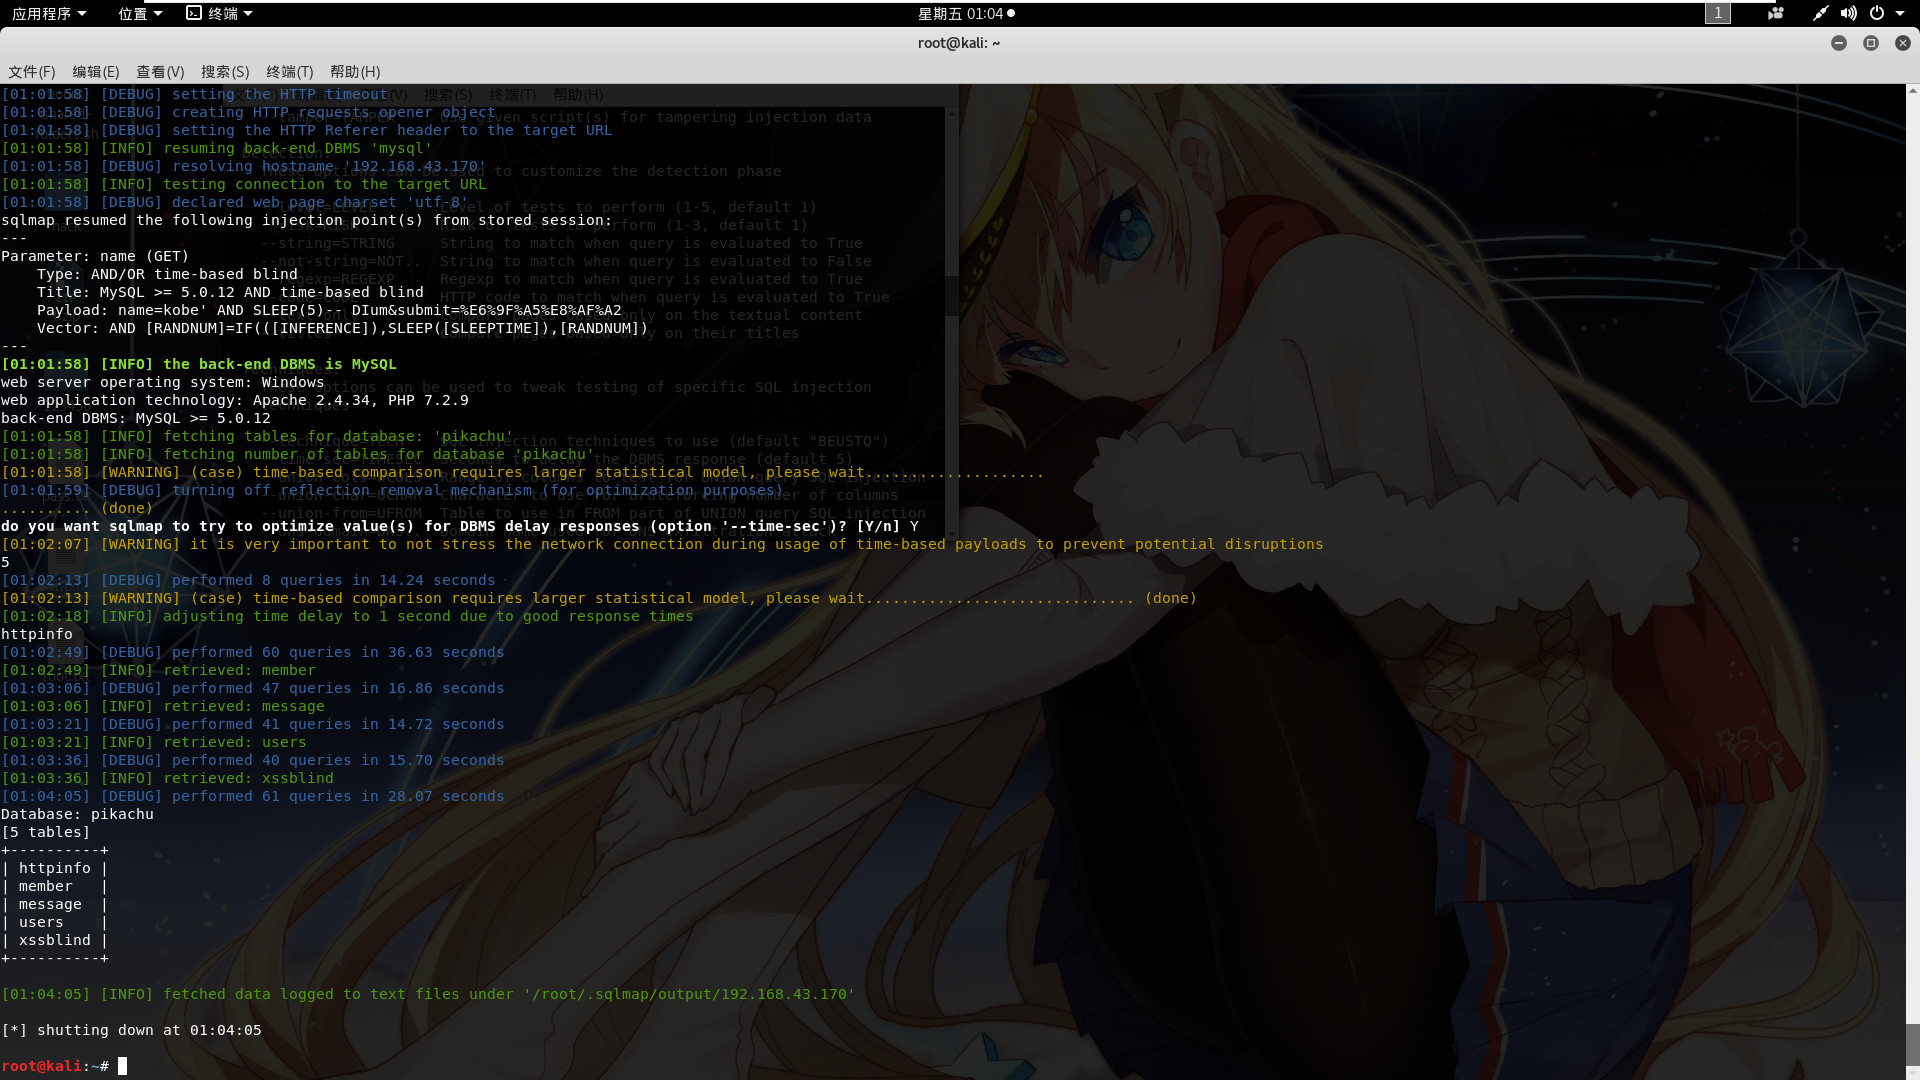Open the 帮助(H) menu
This screenshot has width=1920, height=1080.
click(x=355, y=72)
